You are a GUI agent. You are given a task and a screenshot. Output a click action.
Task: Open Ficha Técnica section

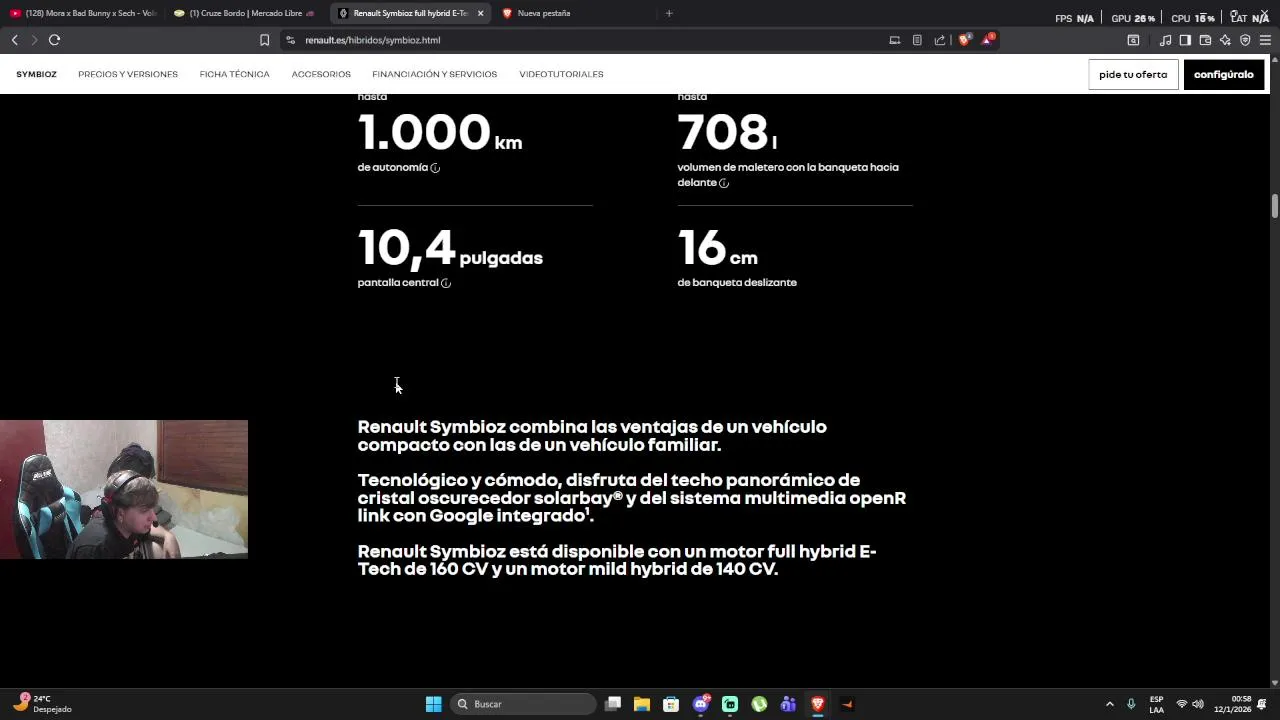[234, 74]
